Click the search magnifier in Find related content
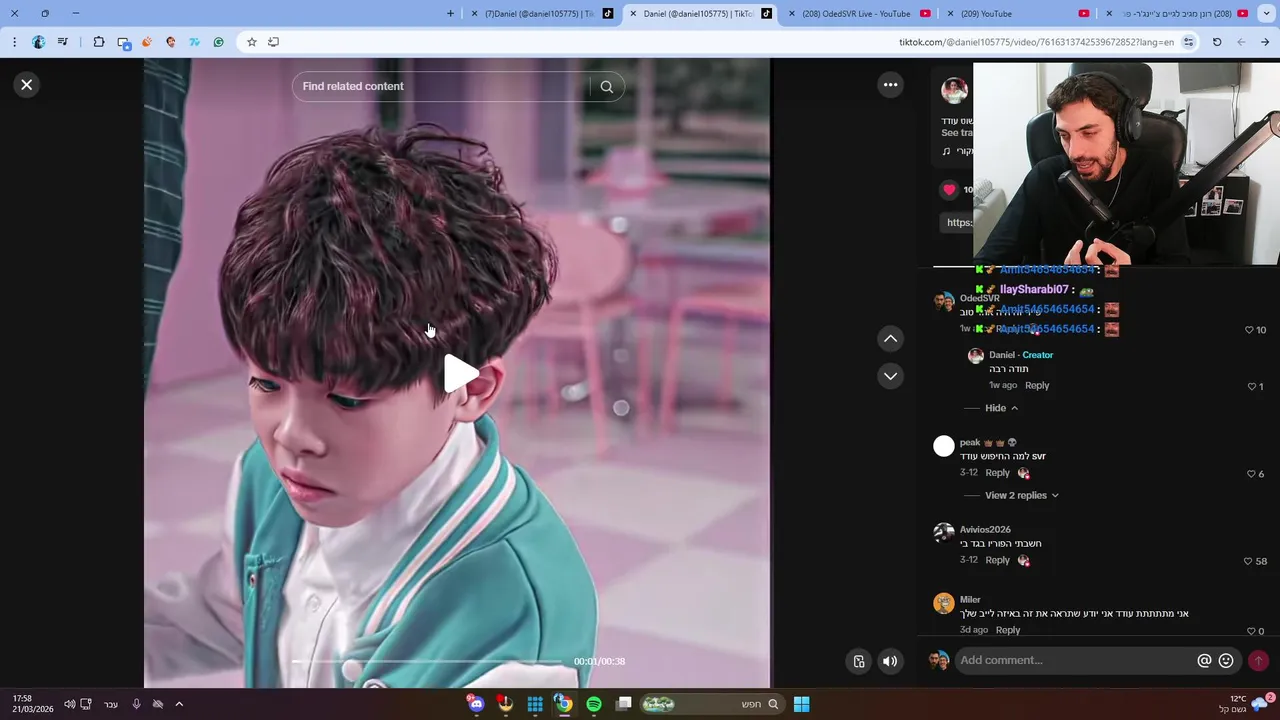 [x=606, y=87]
